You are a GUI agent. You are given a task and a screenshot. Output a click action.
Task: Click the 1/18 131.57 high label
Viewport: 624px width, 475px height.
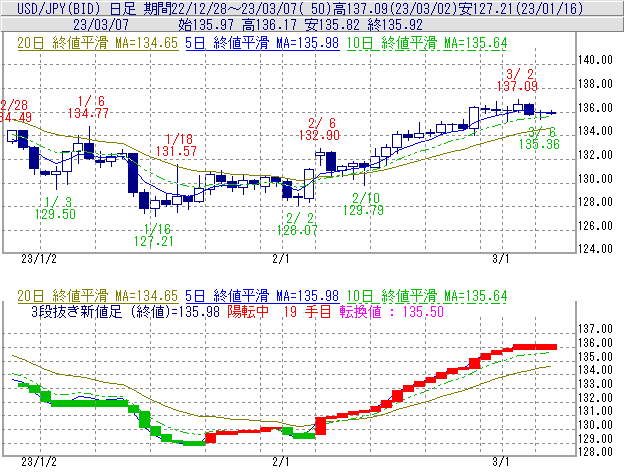(x=176, y=145)
